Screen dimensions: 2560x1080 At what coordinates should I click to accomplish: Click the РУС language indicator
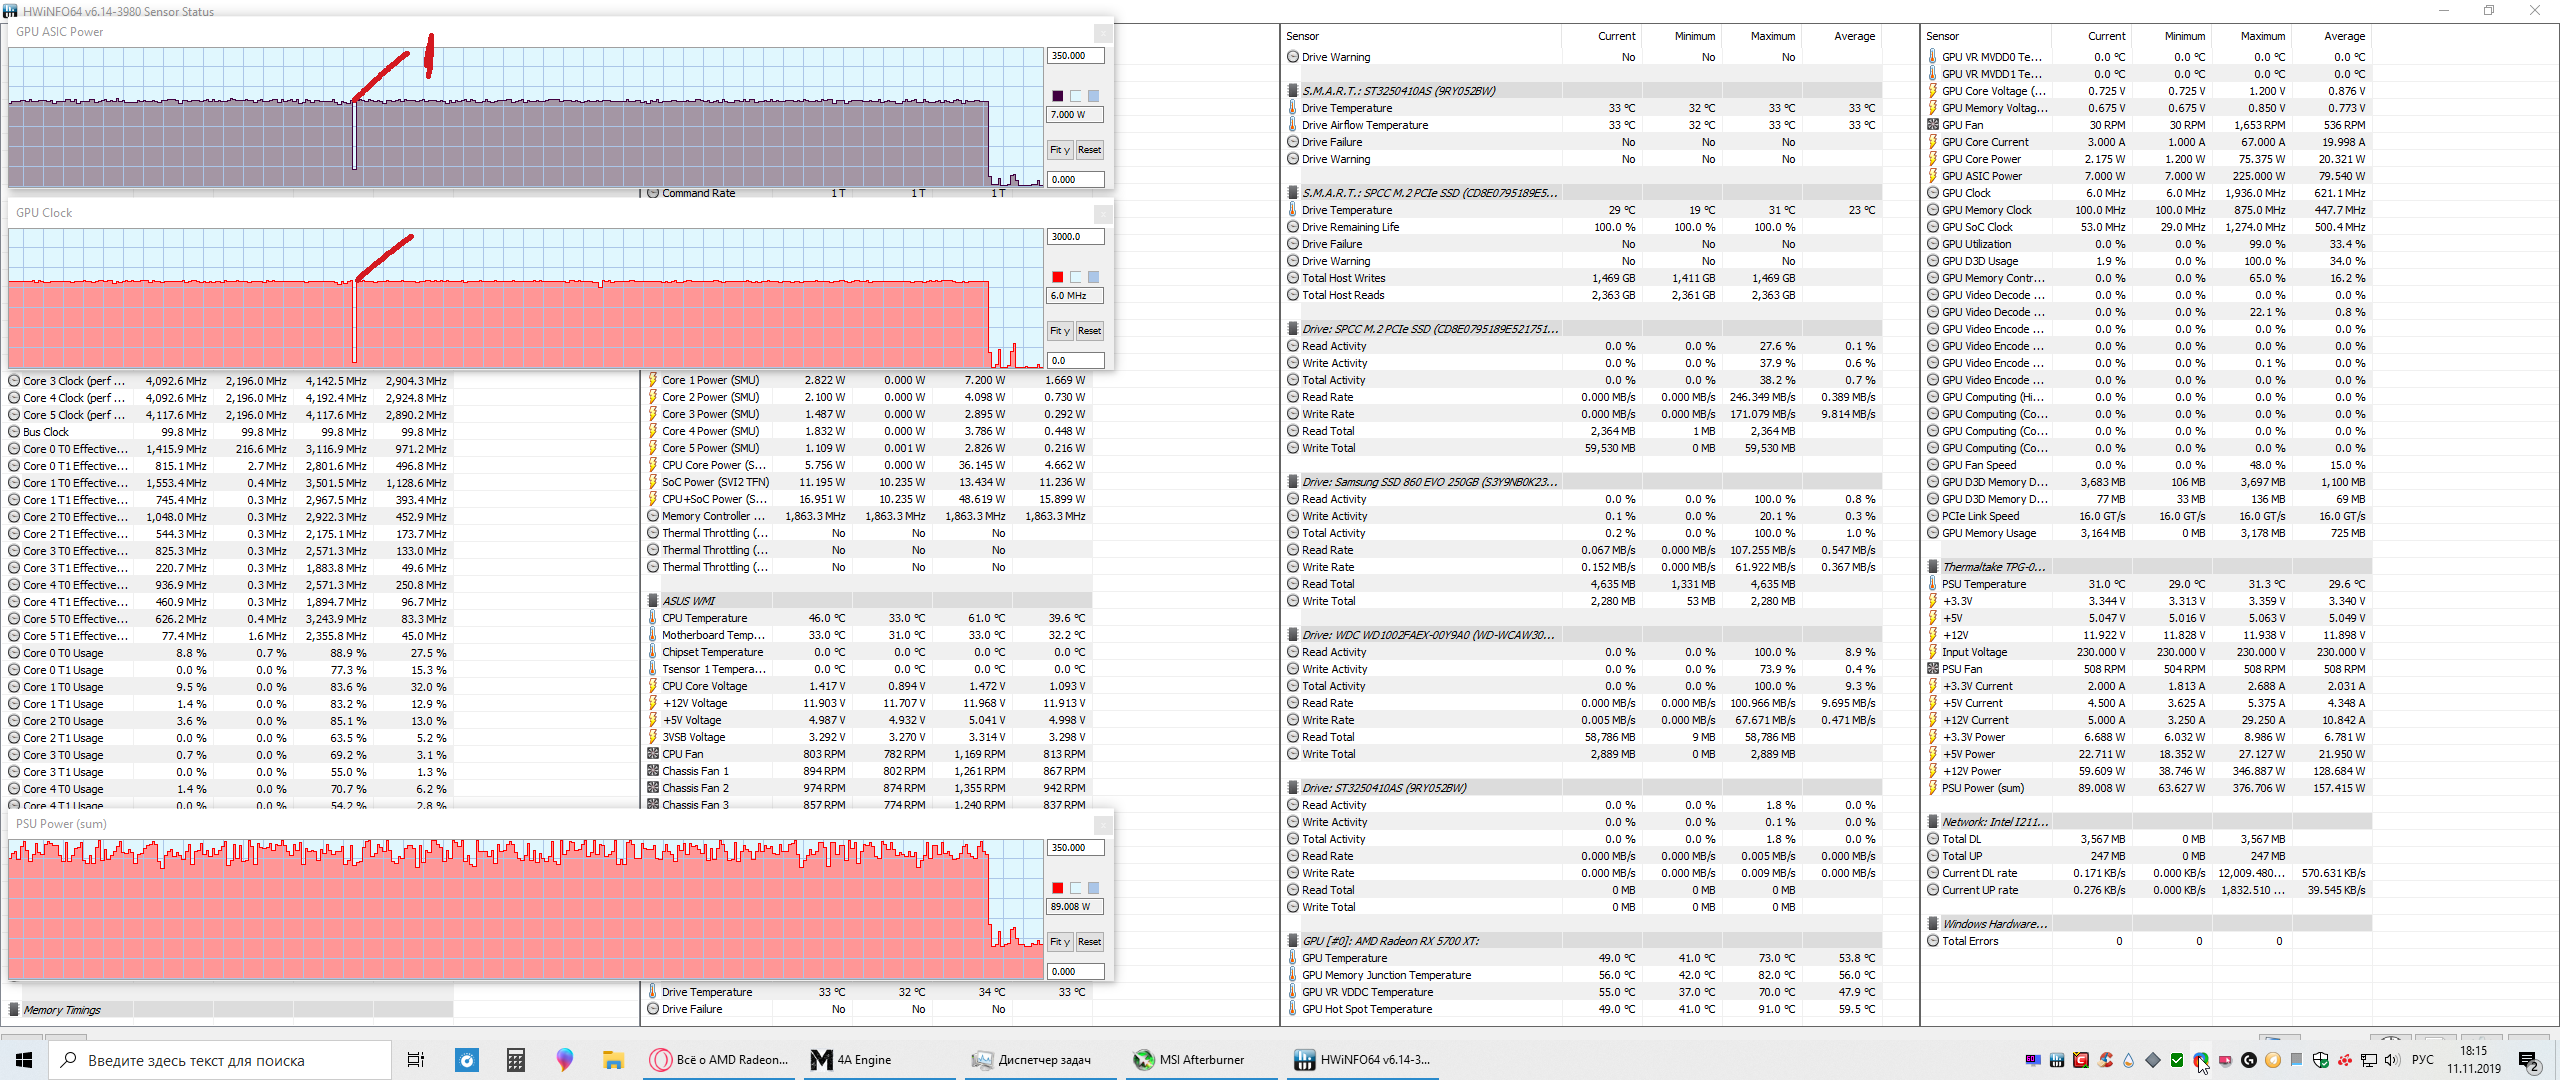tap(2422, 1060)
